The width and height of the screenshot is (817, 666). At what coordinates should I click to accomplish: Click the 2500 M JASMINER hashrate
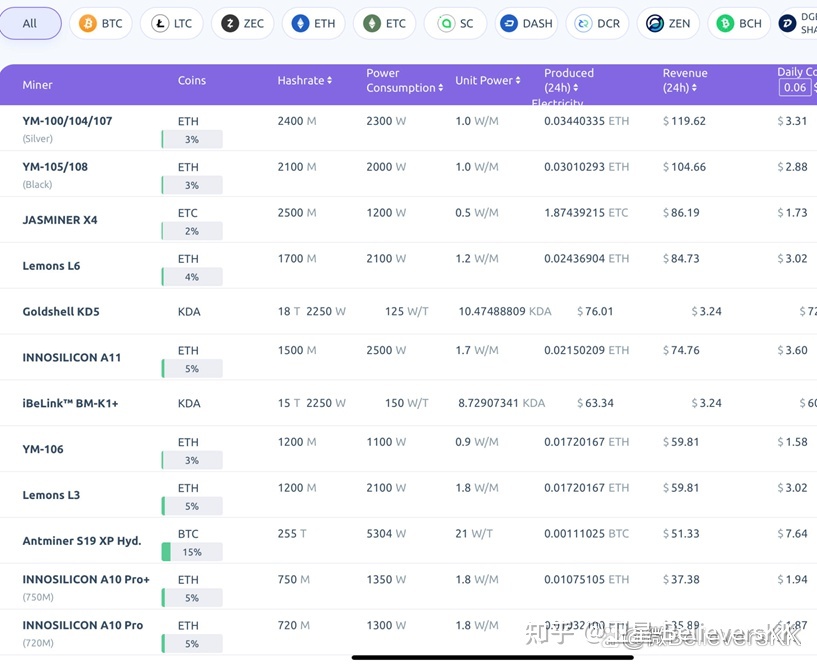tap(296, 213)
